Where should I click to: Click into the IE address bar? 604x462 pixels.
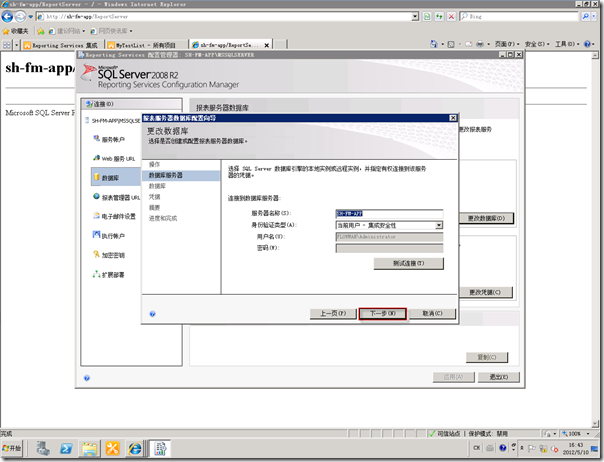point(223,16)
